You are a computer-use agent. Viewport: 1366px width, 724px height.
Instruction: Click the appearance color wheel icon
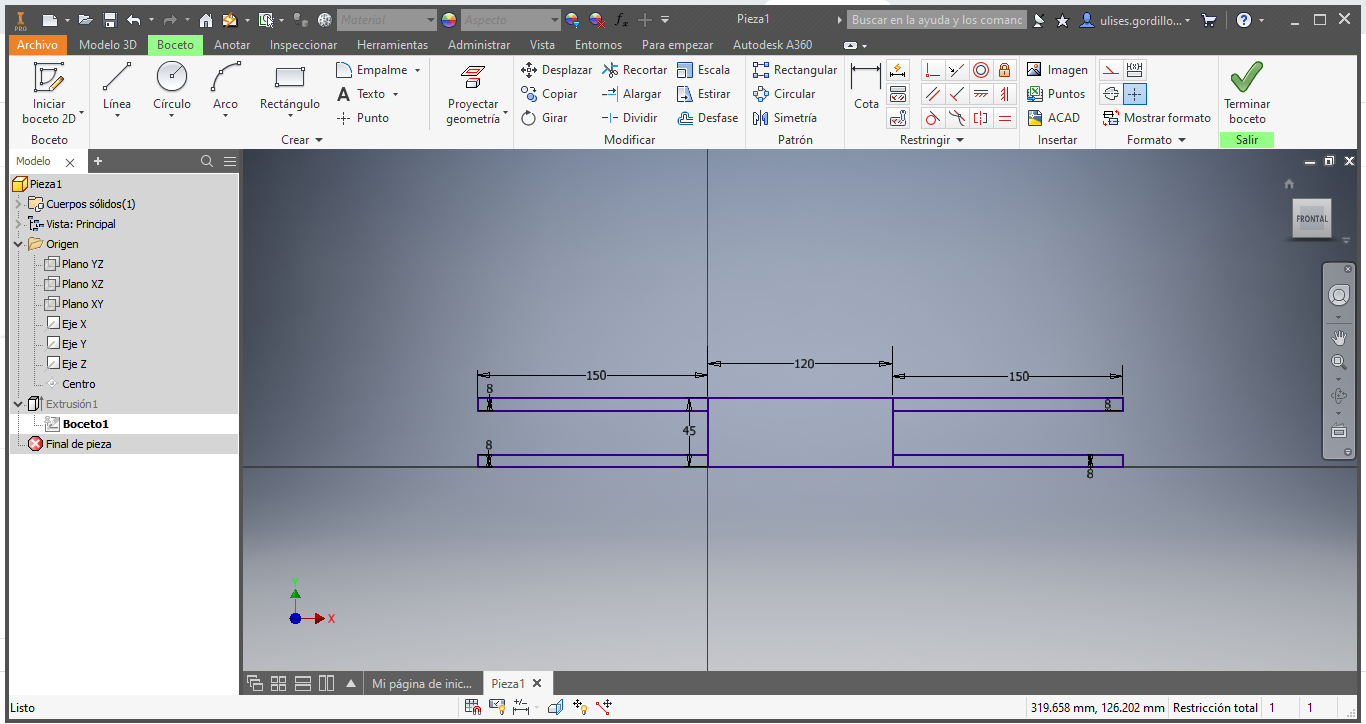coord(448,20)
